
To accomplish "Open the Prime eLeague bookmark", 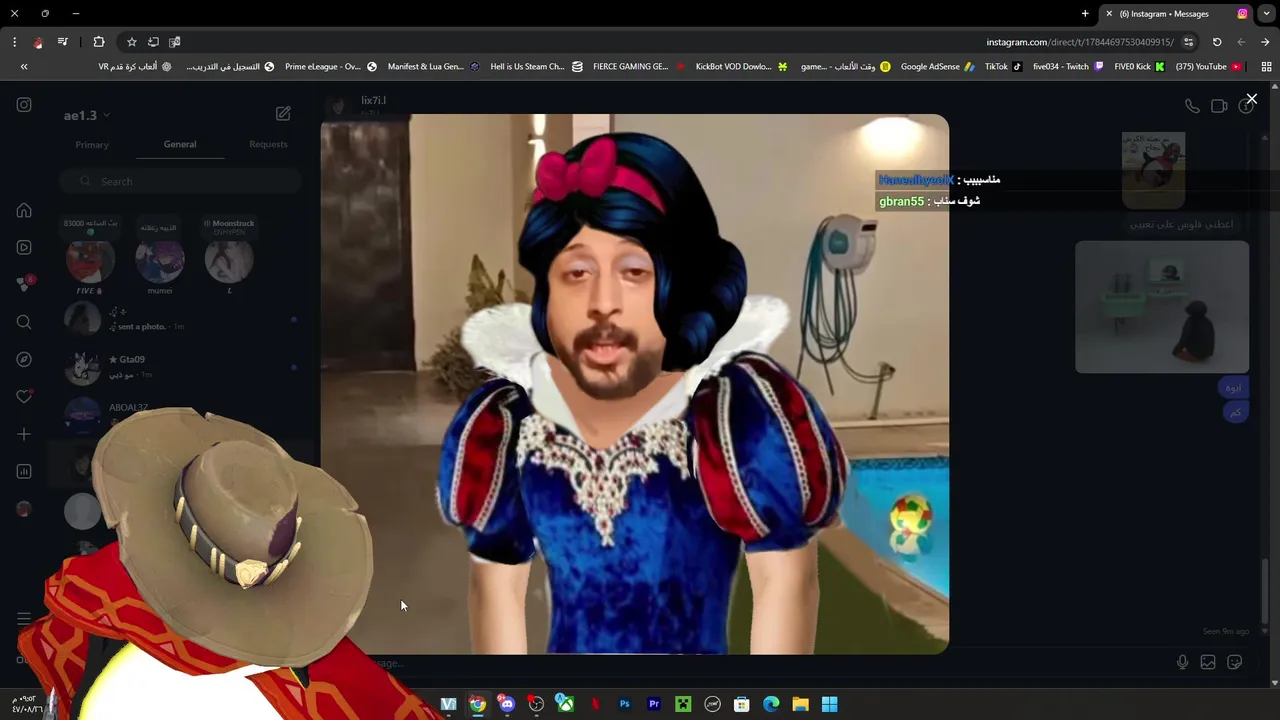I will [330, 67].
